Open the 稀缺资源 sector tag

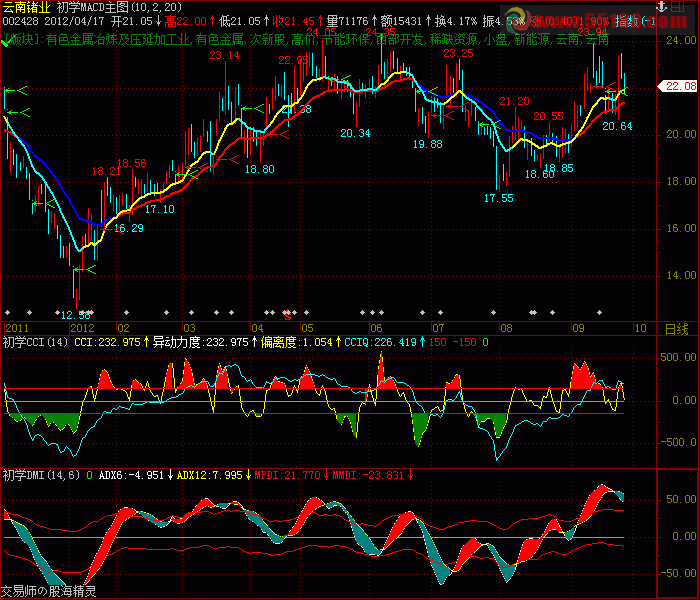click(x=454, y=40)
